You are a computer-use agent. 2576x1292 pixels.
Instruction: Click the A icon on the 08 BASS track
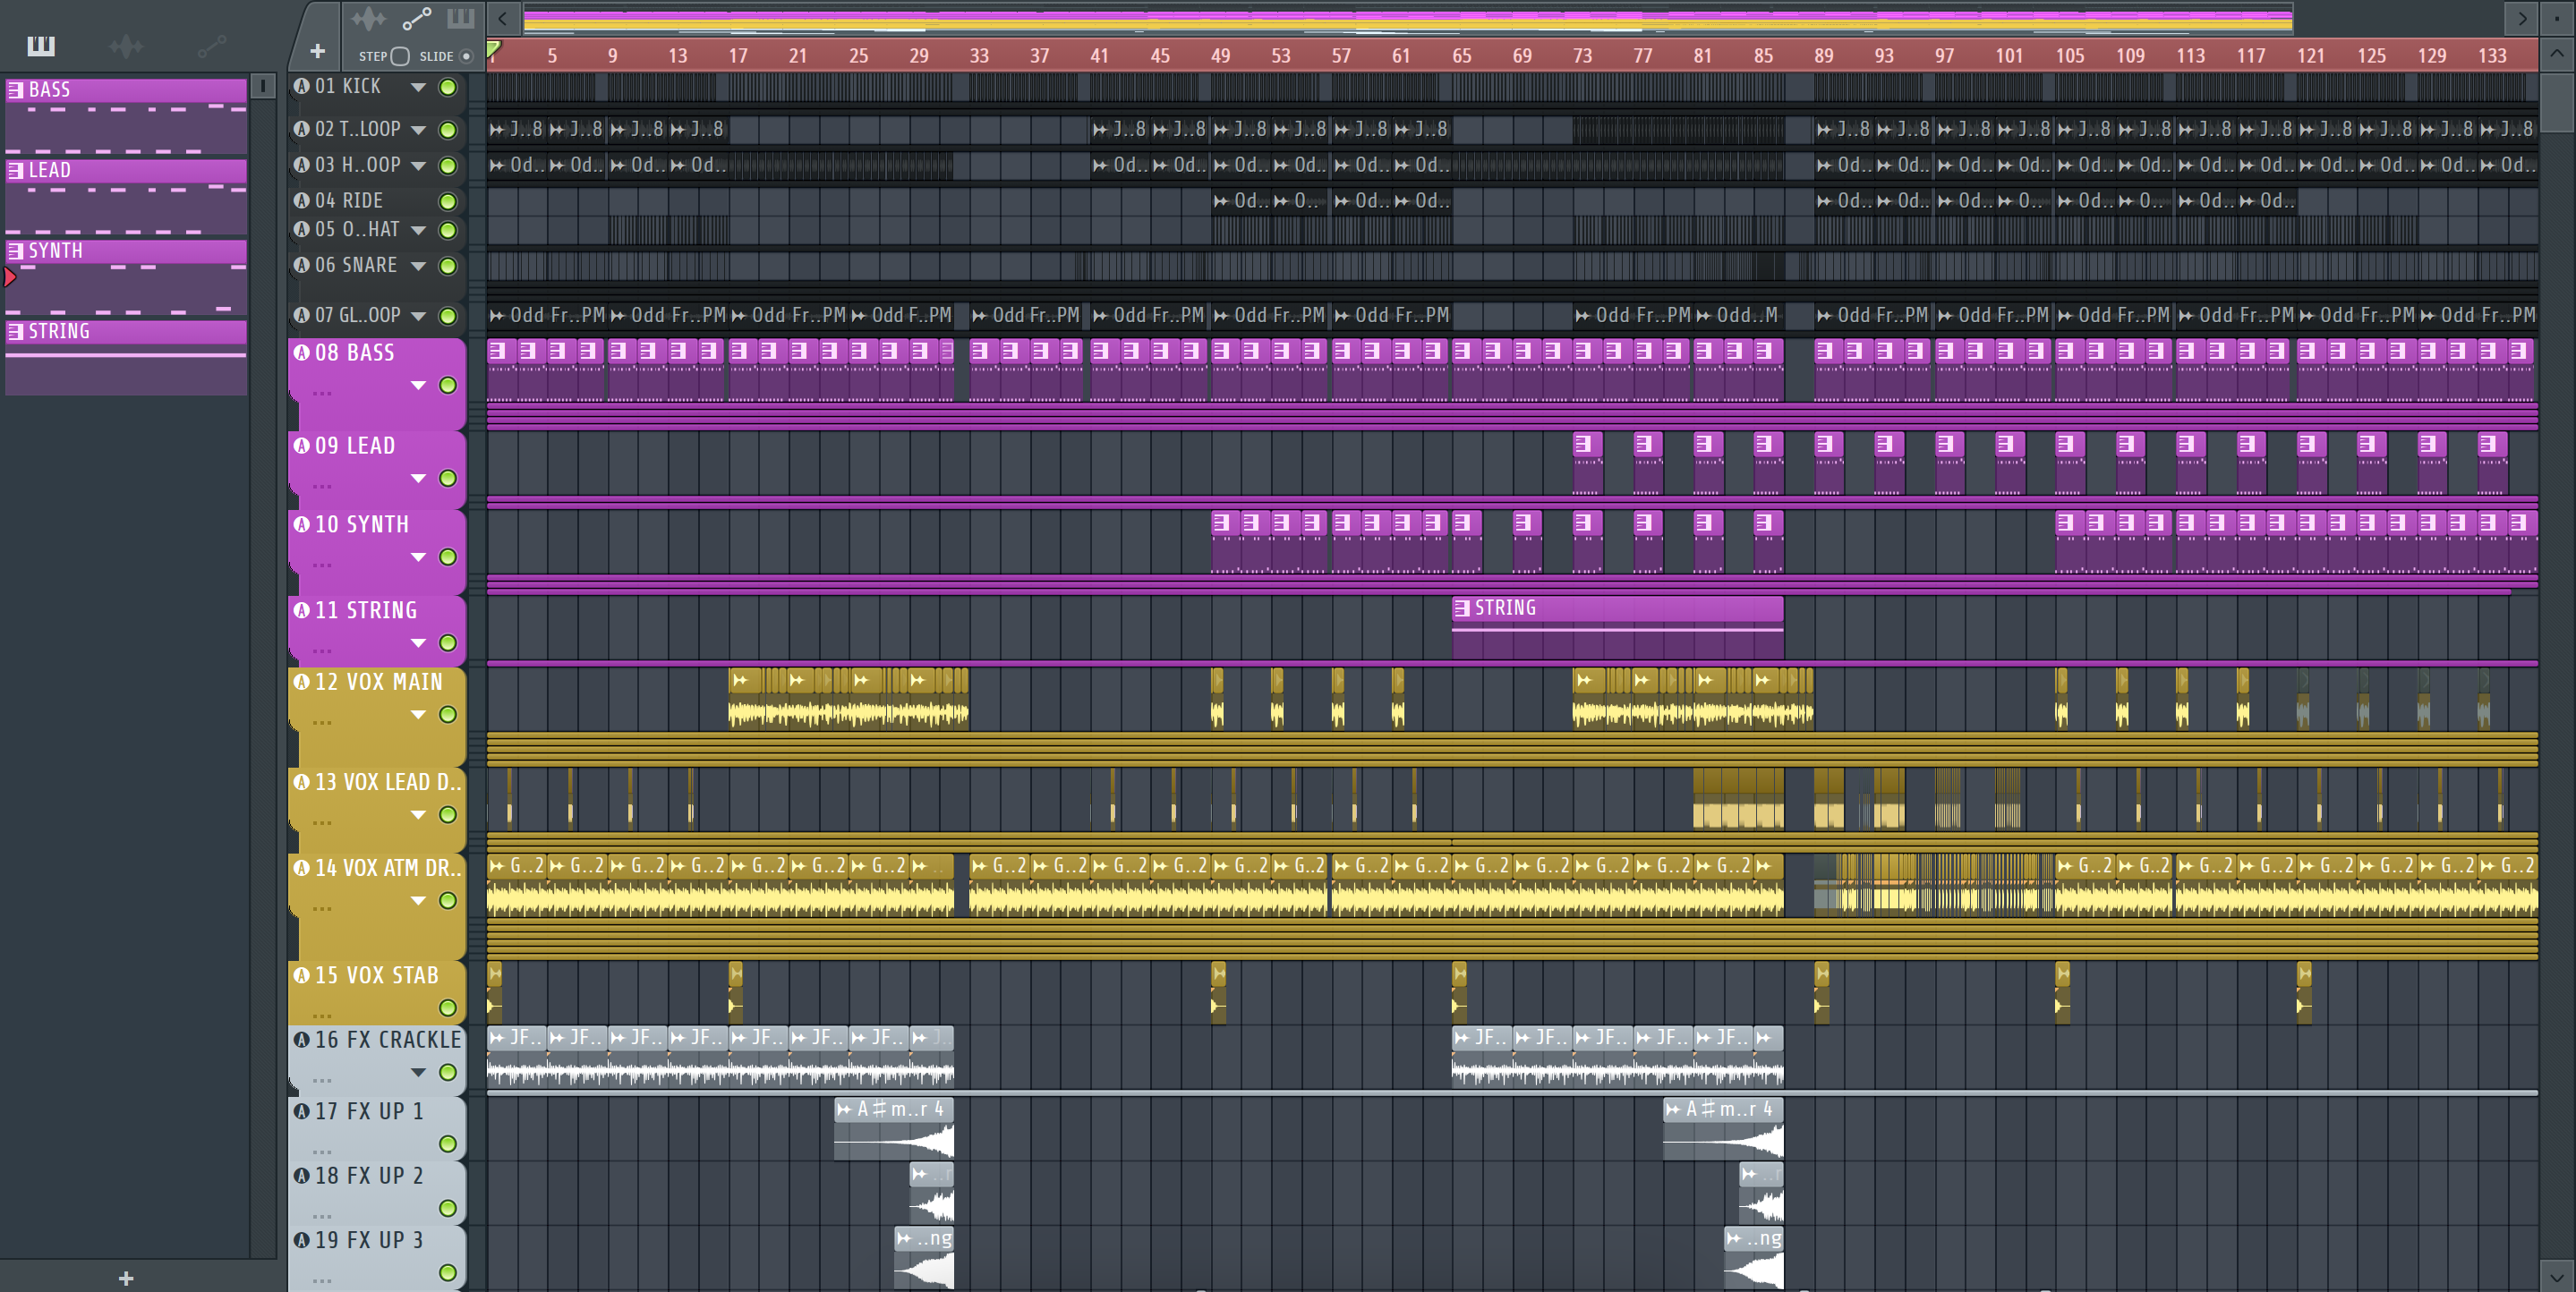coord(302,352)
